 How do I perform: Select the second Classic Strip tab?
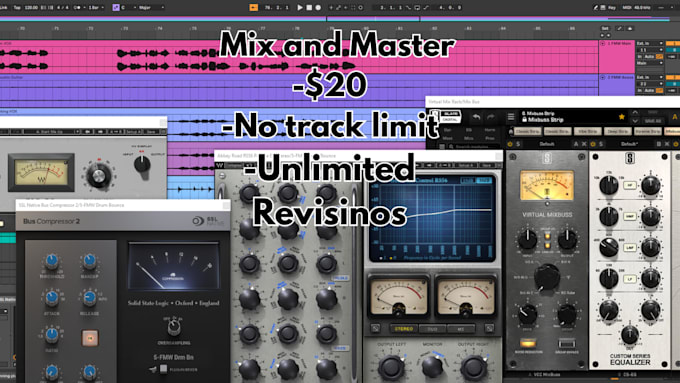557,131
